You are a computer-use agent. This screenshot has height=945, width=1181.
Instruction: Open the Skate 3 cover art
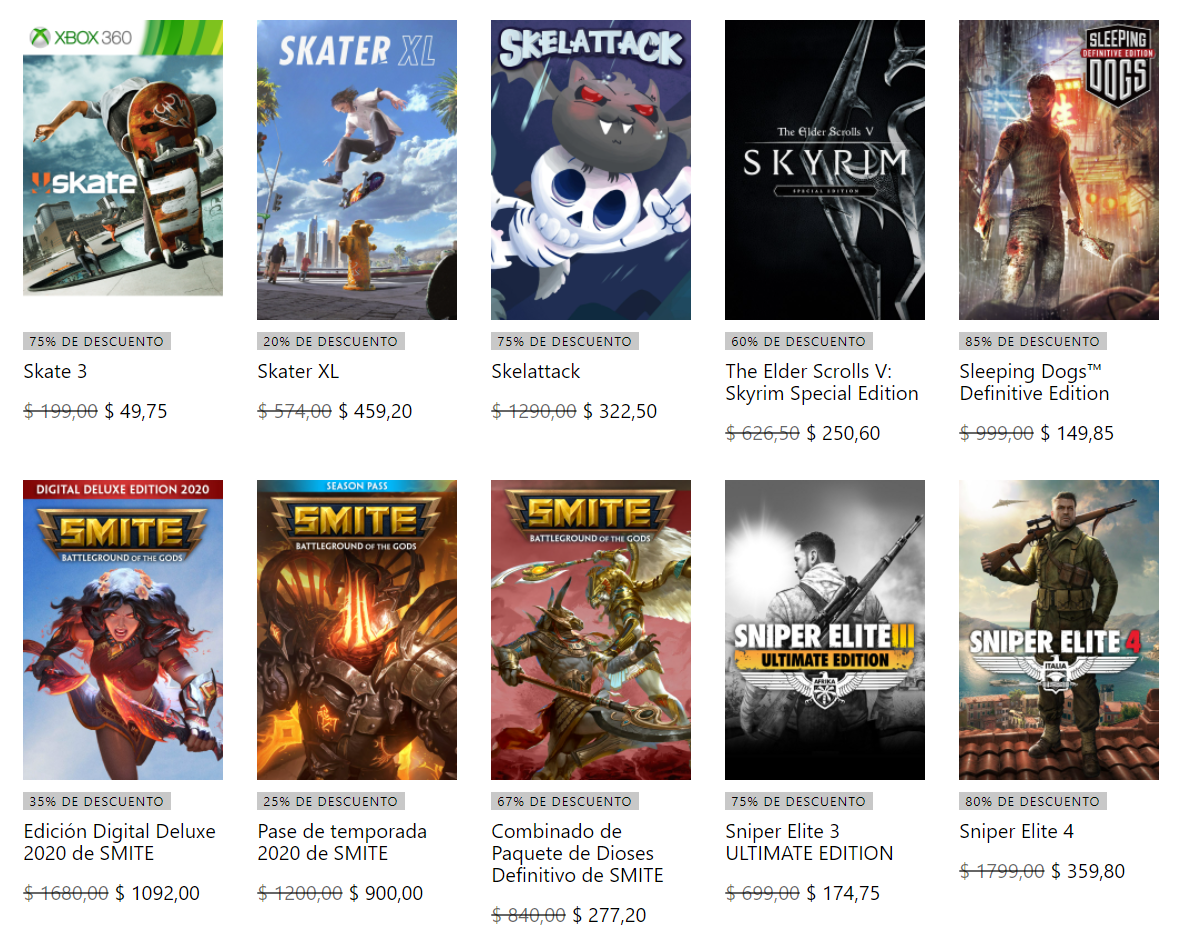[123, 158]
